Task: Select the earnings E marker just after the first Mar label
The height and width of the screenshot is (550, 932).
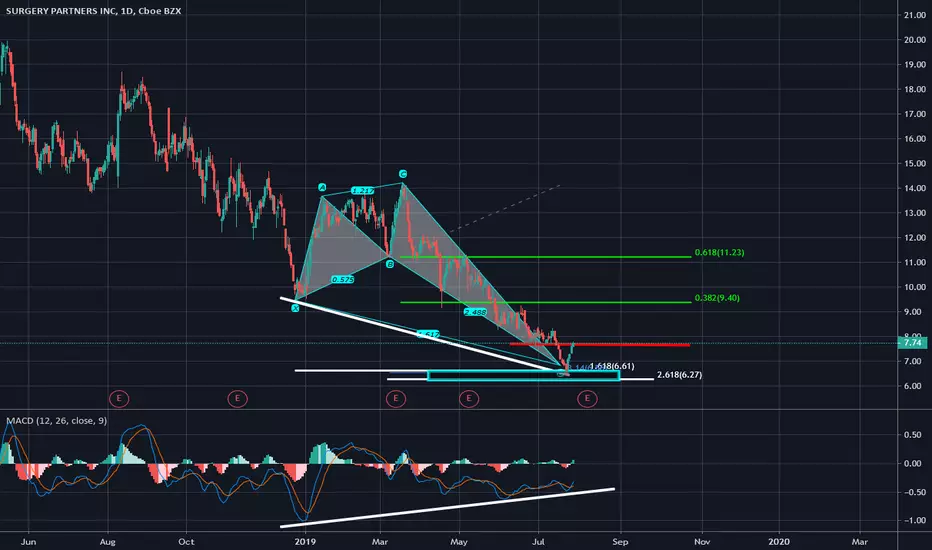Action: click(x=396, y=398)
